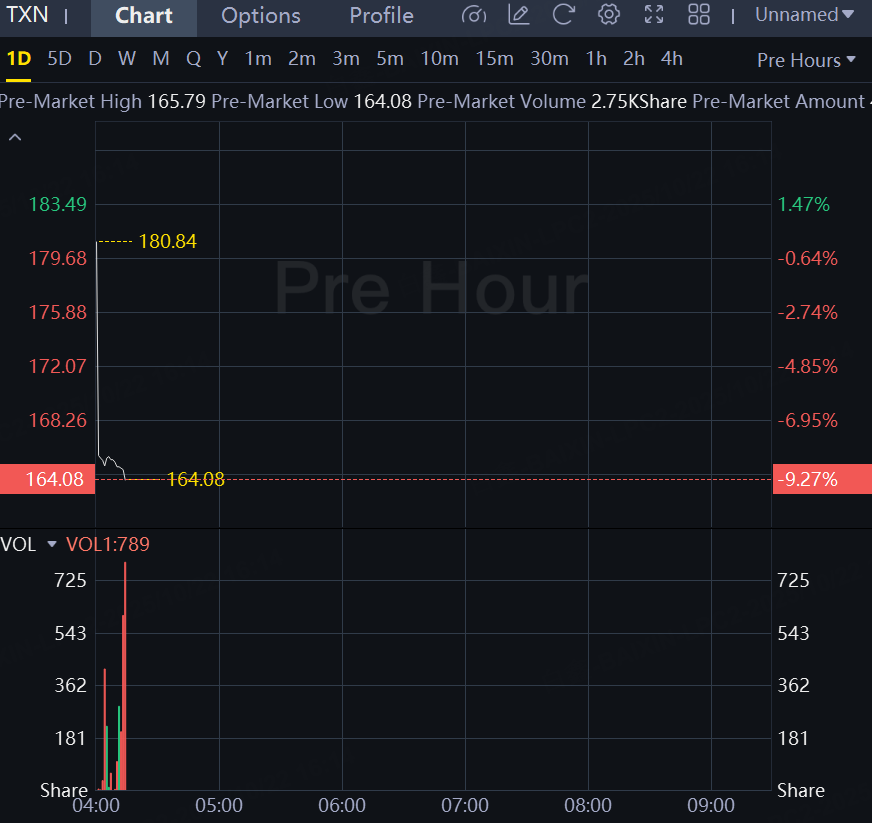
Task: Open the drawing edit tool icon
Action: 518,15
